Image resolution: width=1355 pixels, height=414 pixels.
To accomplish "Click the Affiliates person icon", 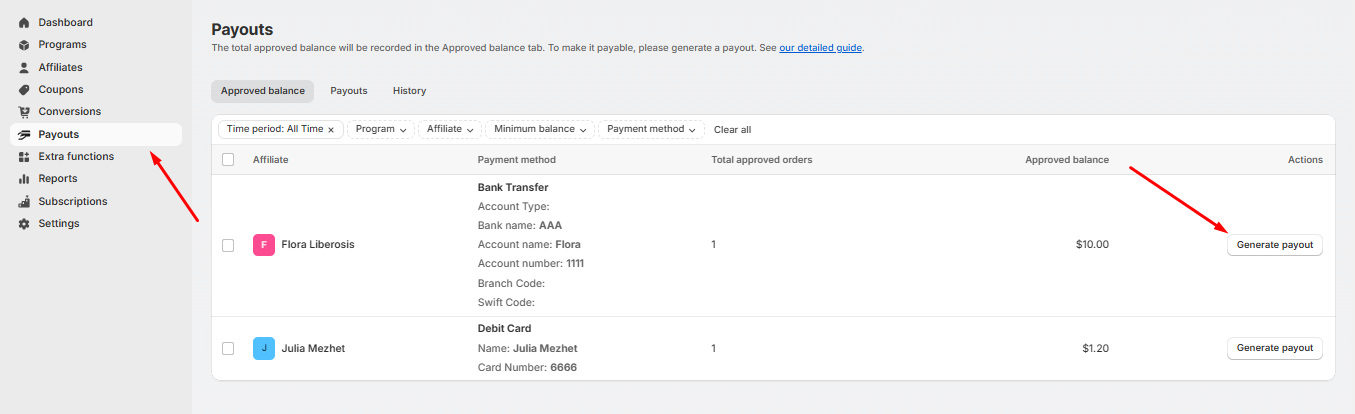I will [24, 67].
